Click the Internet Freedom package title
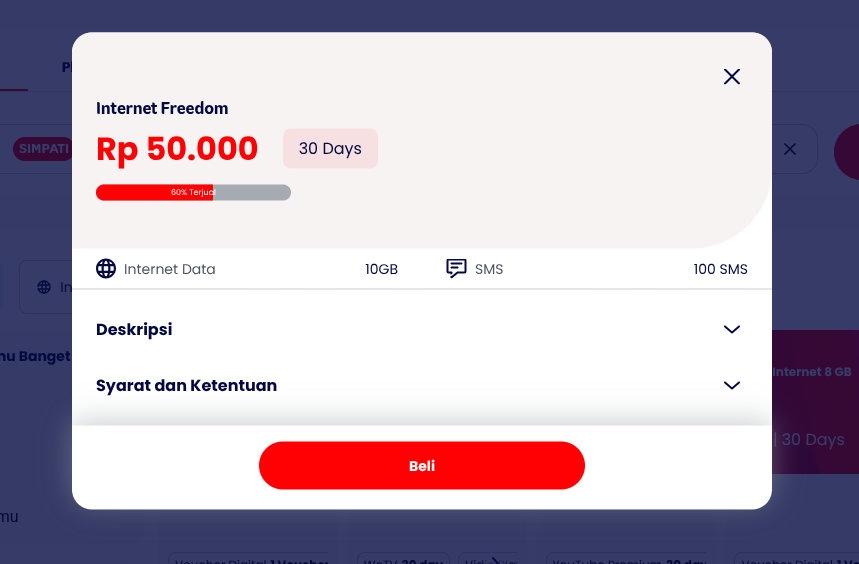The height and width of the screenshot is (564, 859). (x=162, y=108)
